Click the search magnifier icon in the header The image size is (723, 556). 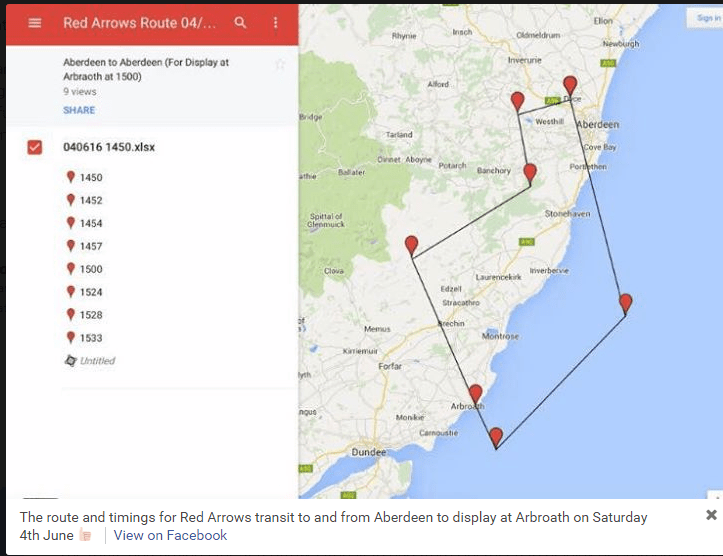click(240, 23)
